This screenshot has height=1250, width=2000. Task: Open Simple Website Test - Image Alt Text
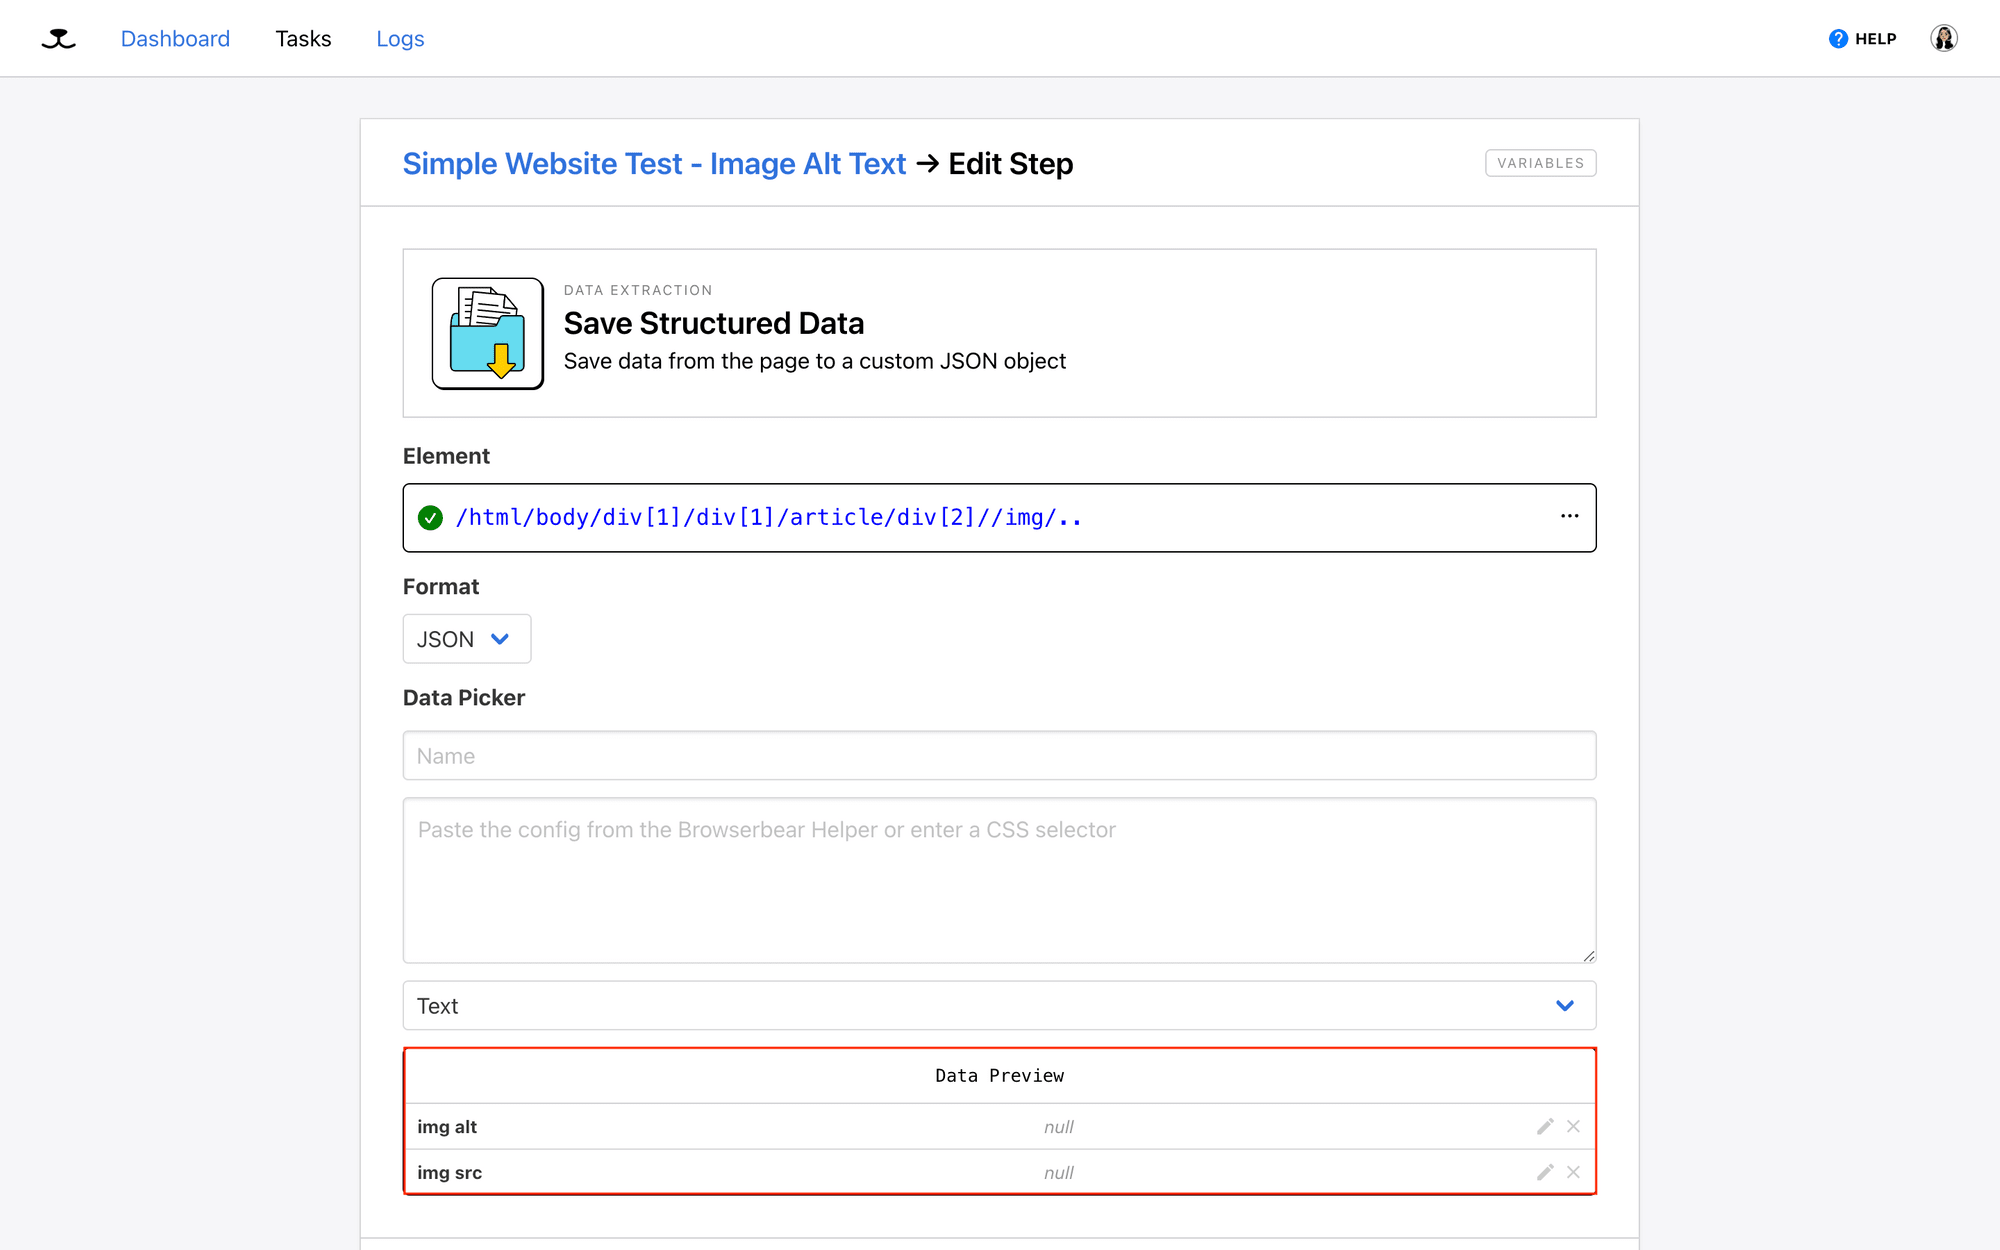point(654,163)
